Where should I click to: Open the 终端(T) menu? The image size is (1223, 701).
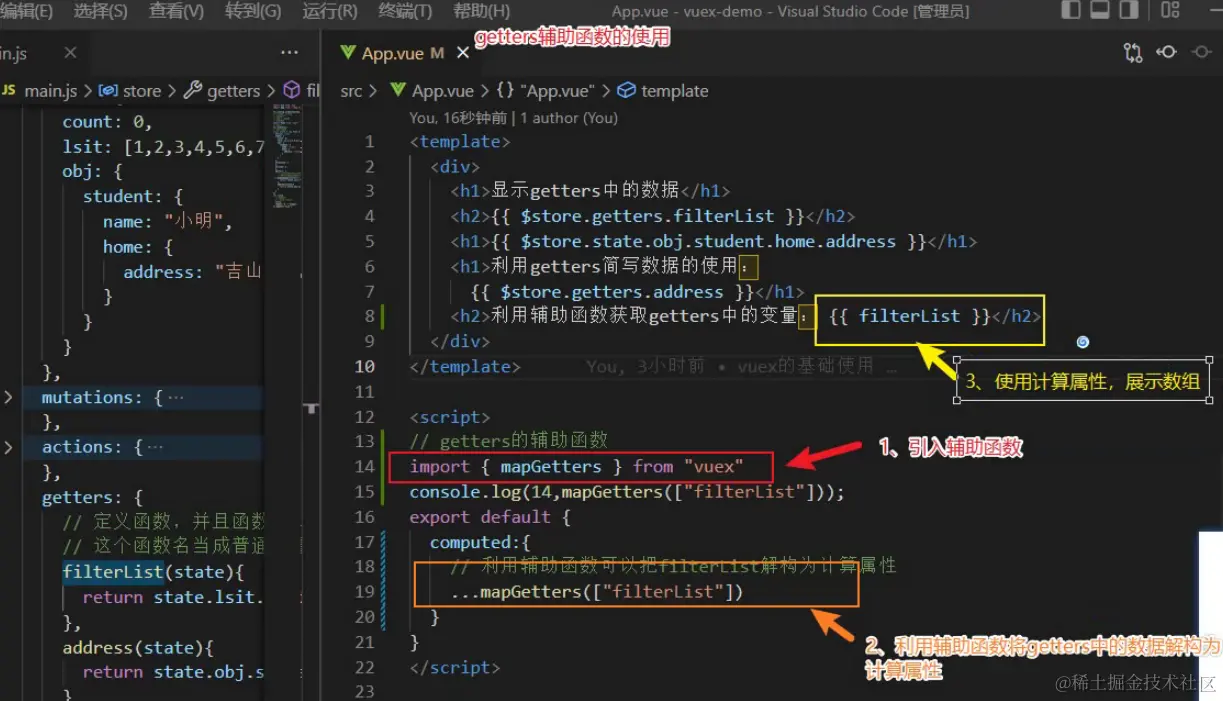(x=405, y=11)
